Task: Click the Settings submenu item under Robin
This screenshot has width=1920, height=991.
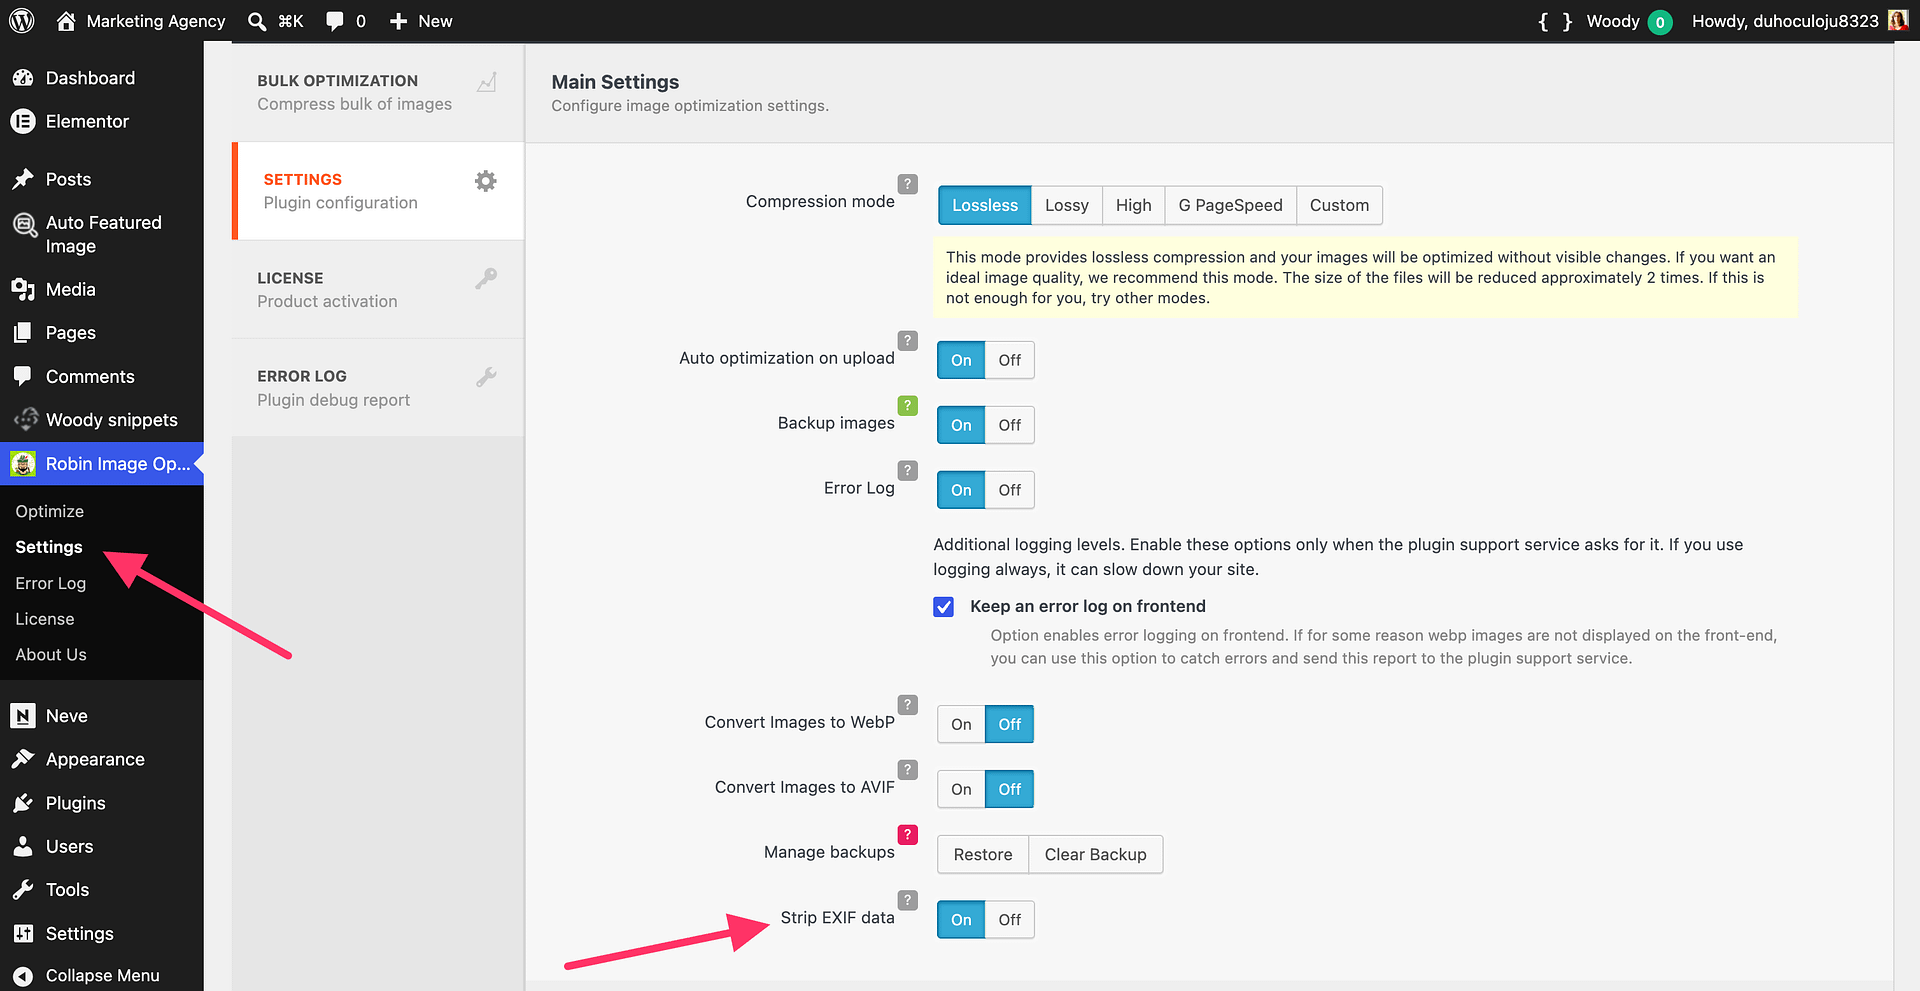Action: (x=49, y=547)
